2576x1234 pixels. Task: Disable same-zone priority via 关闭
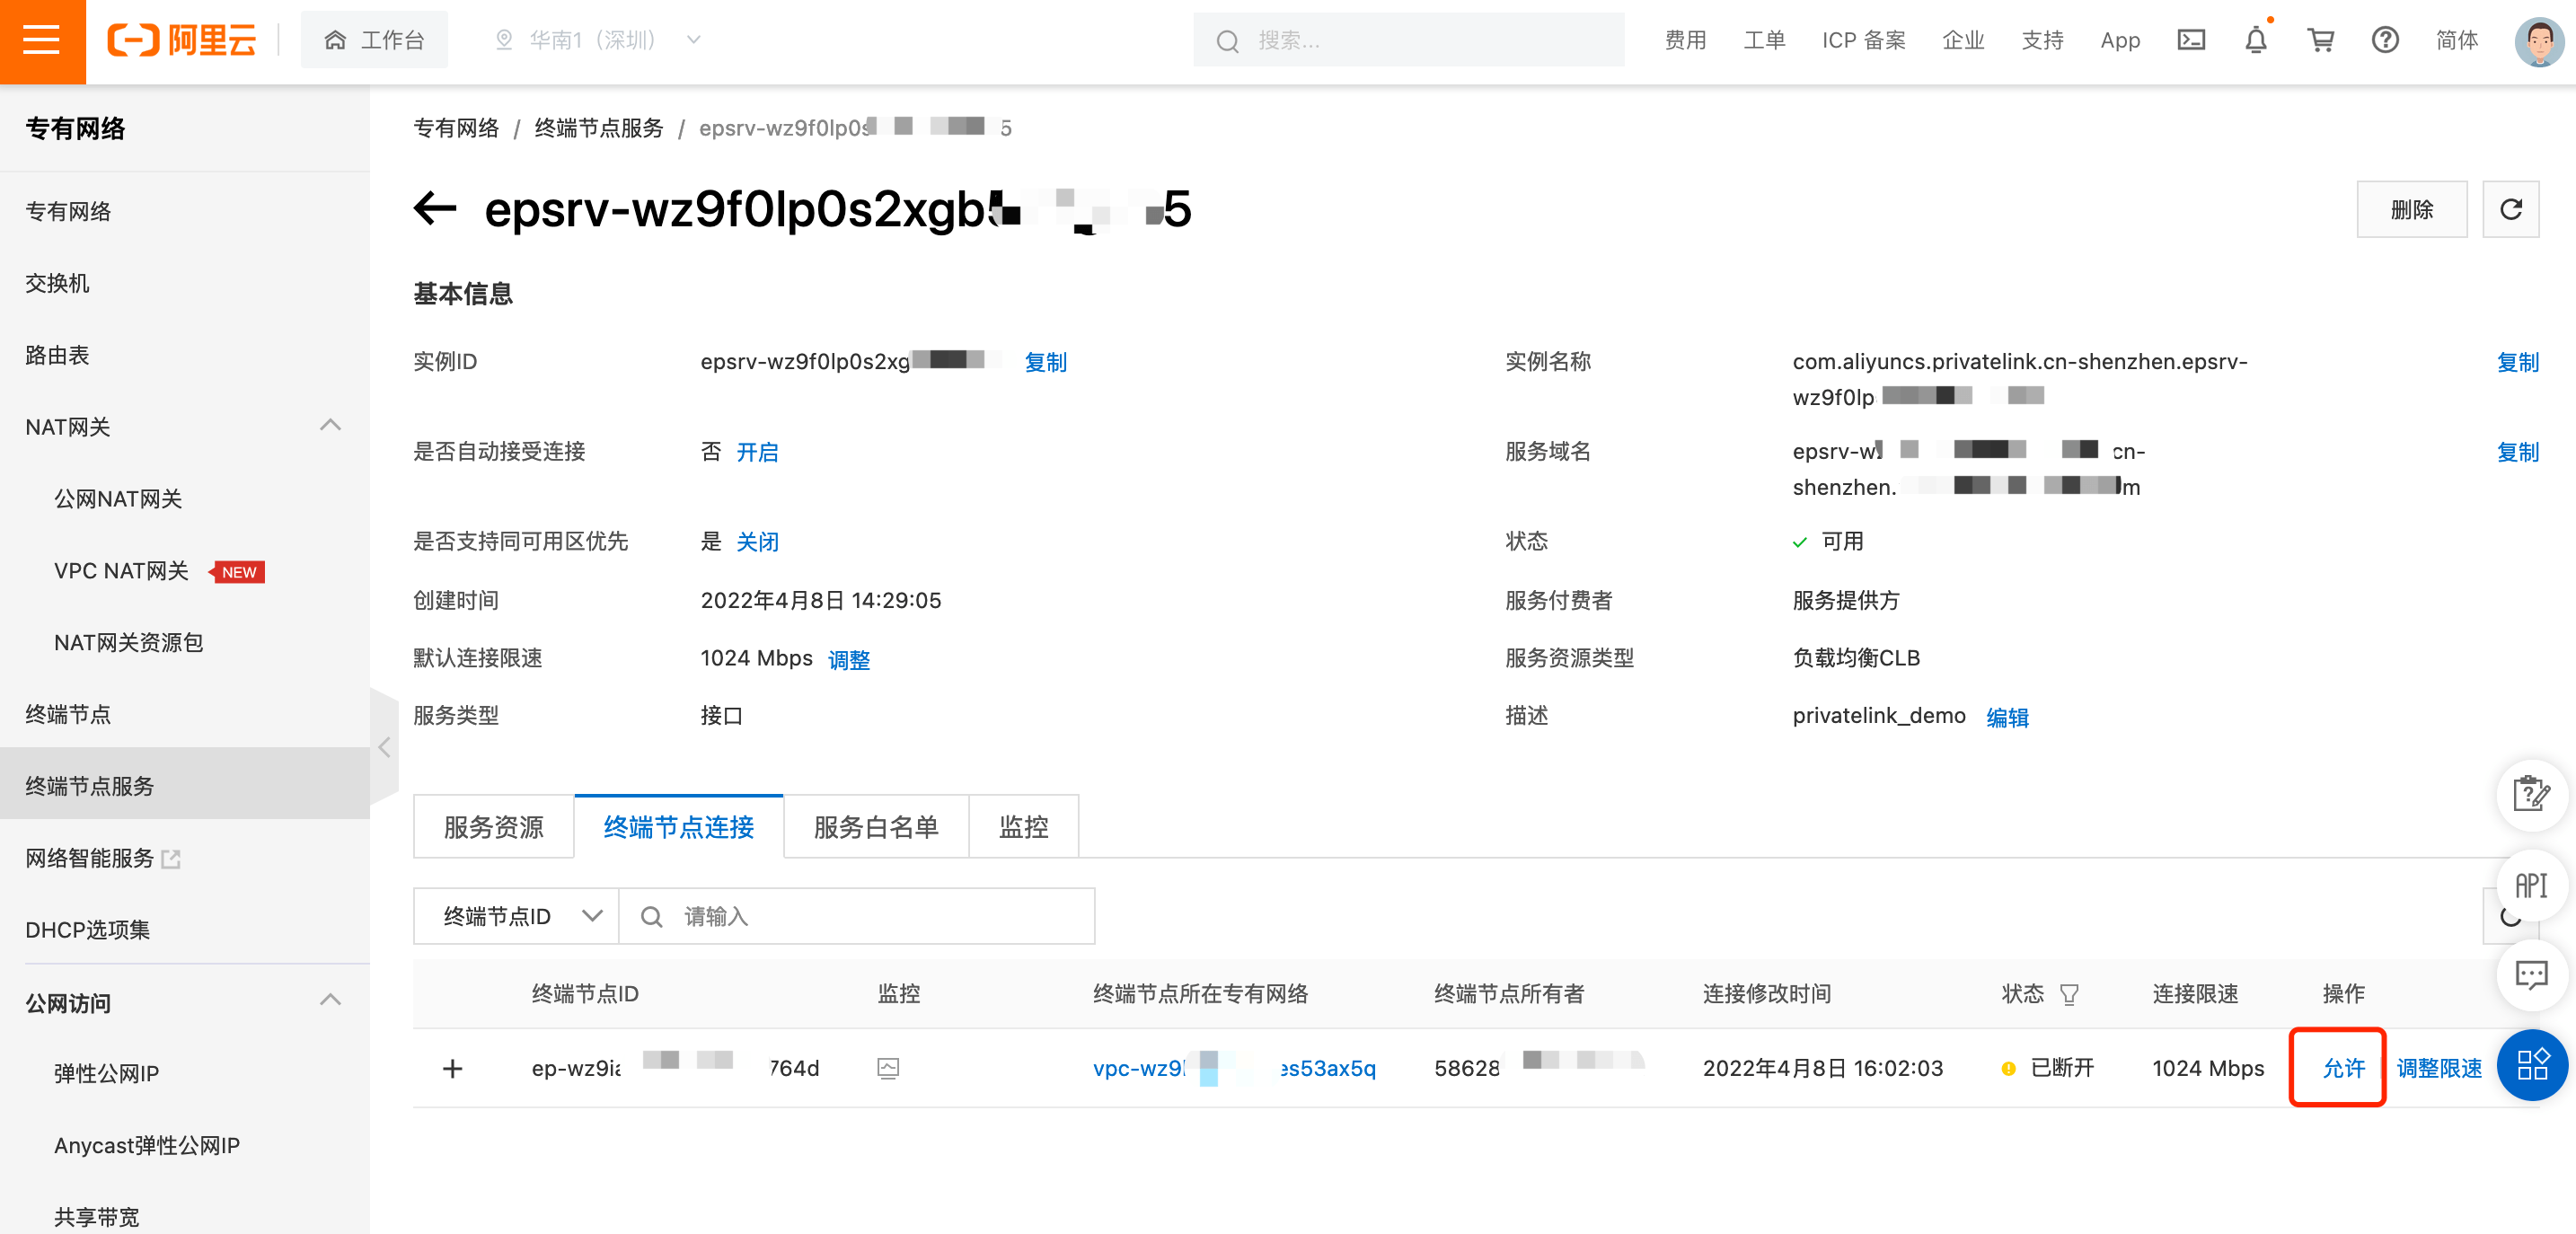coord(757,541)
